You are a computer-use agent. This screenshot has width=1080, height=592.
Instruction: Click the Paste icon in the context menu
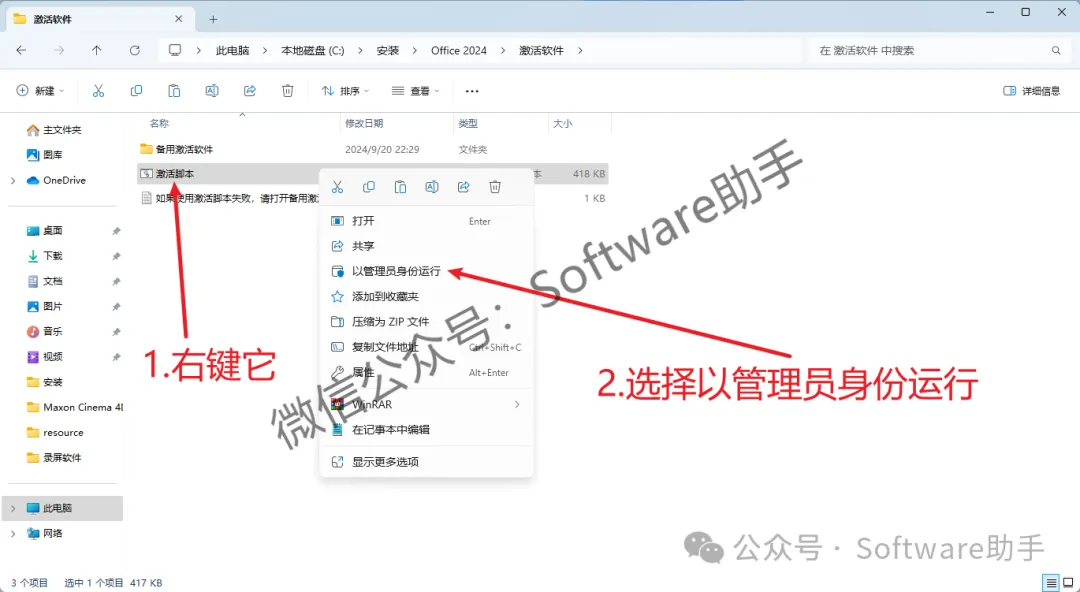click(x=400, y=187)
